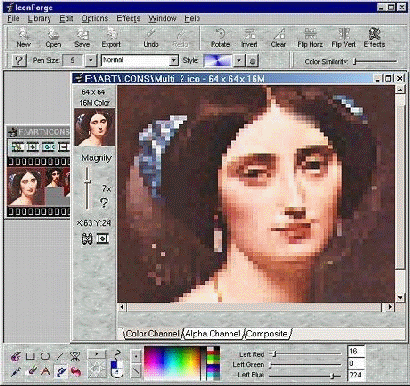The width and height of the screenshot is (410, 386).
Task: Click the Clear toolbar button
Action: pyautogui.click(x=278, y=38)
